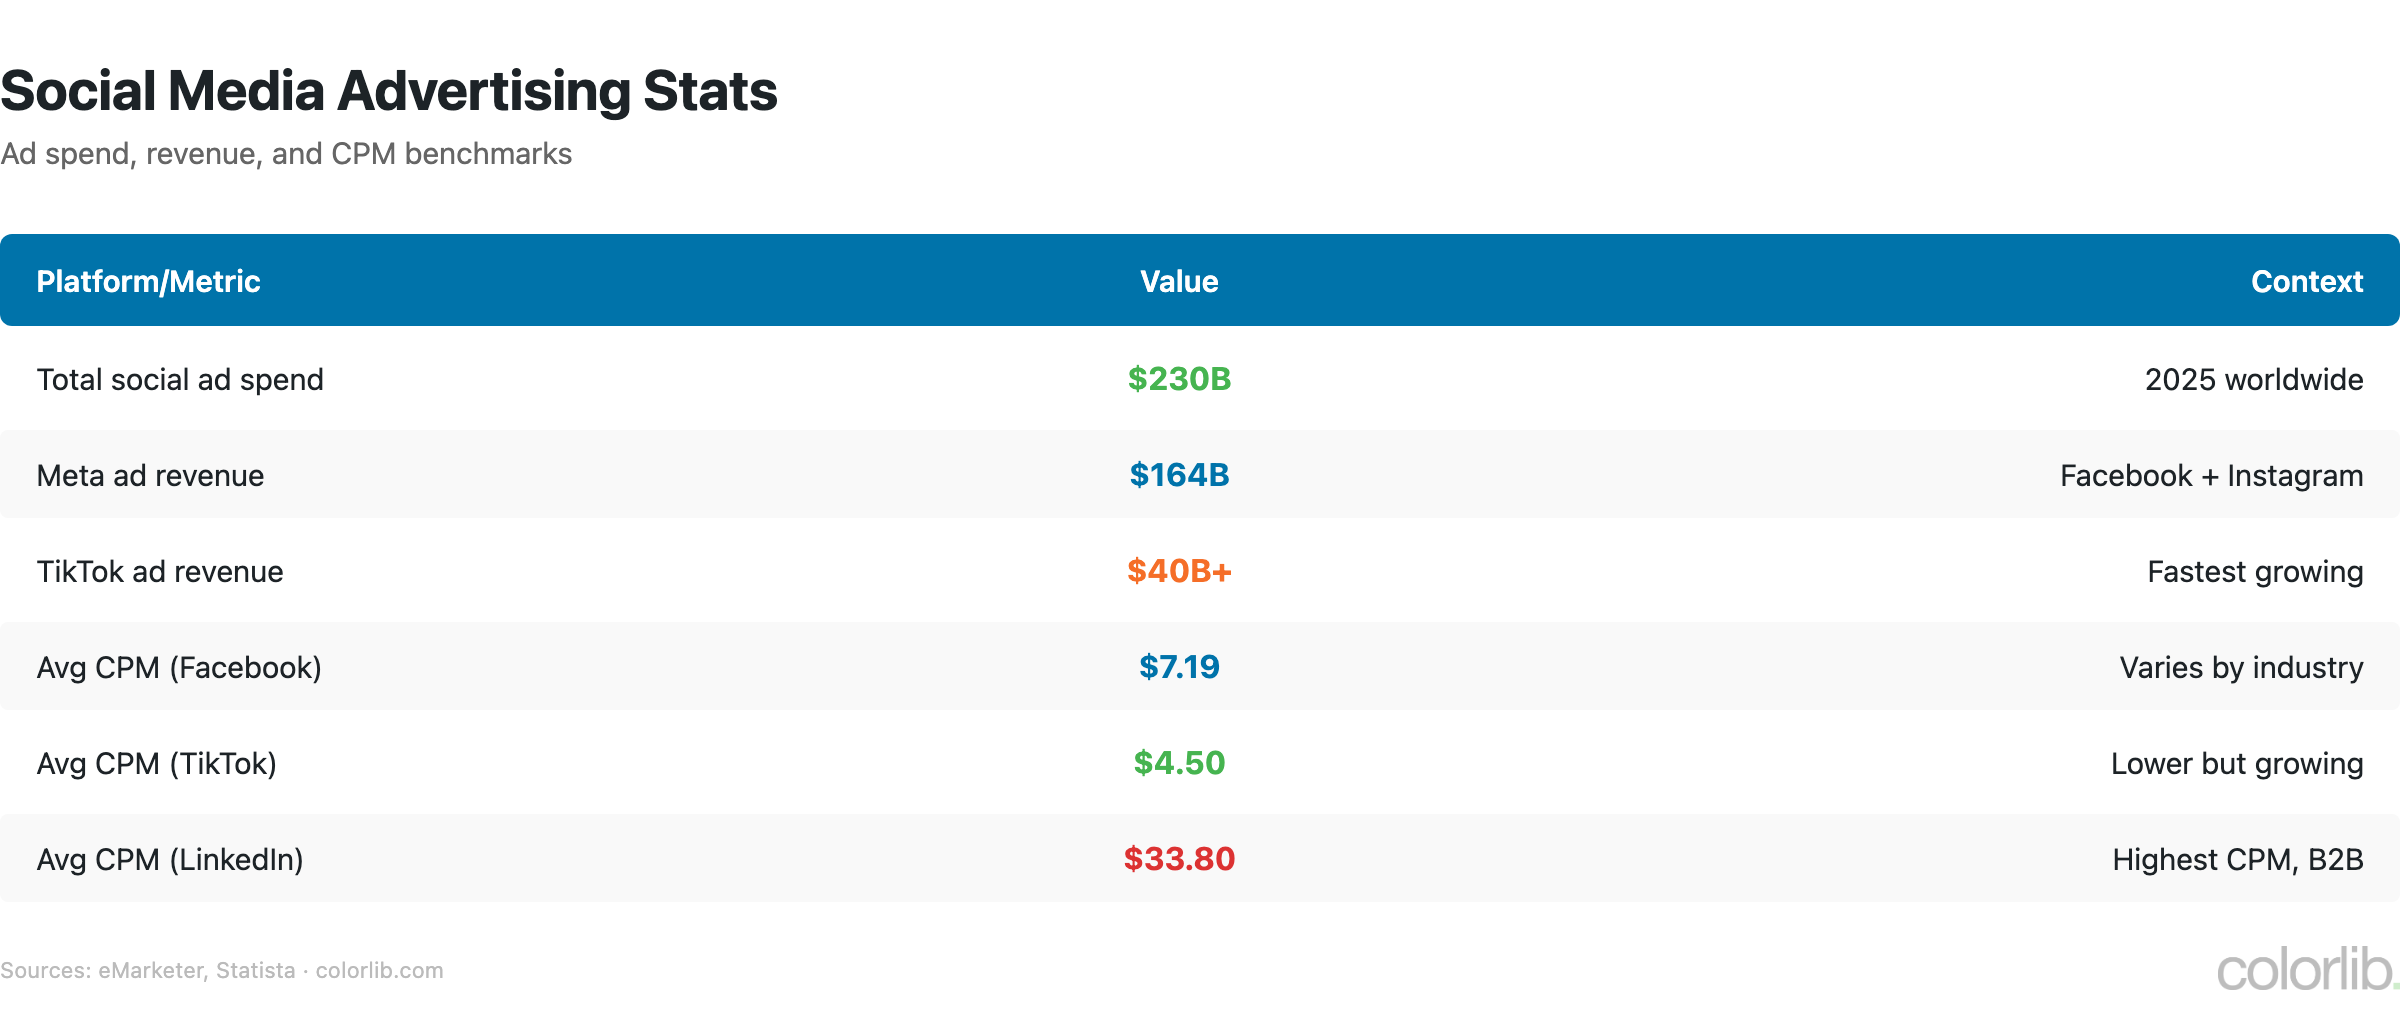Select the Avg CPM (Facebook) label
The image size is (2400, 1026).
(179, 668)
